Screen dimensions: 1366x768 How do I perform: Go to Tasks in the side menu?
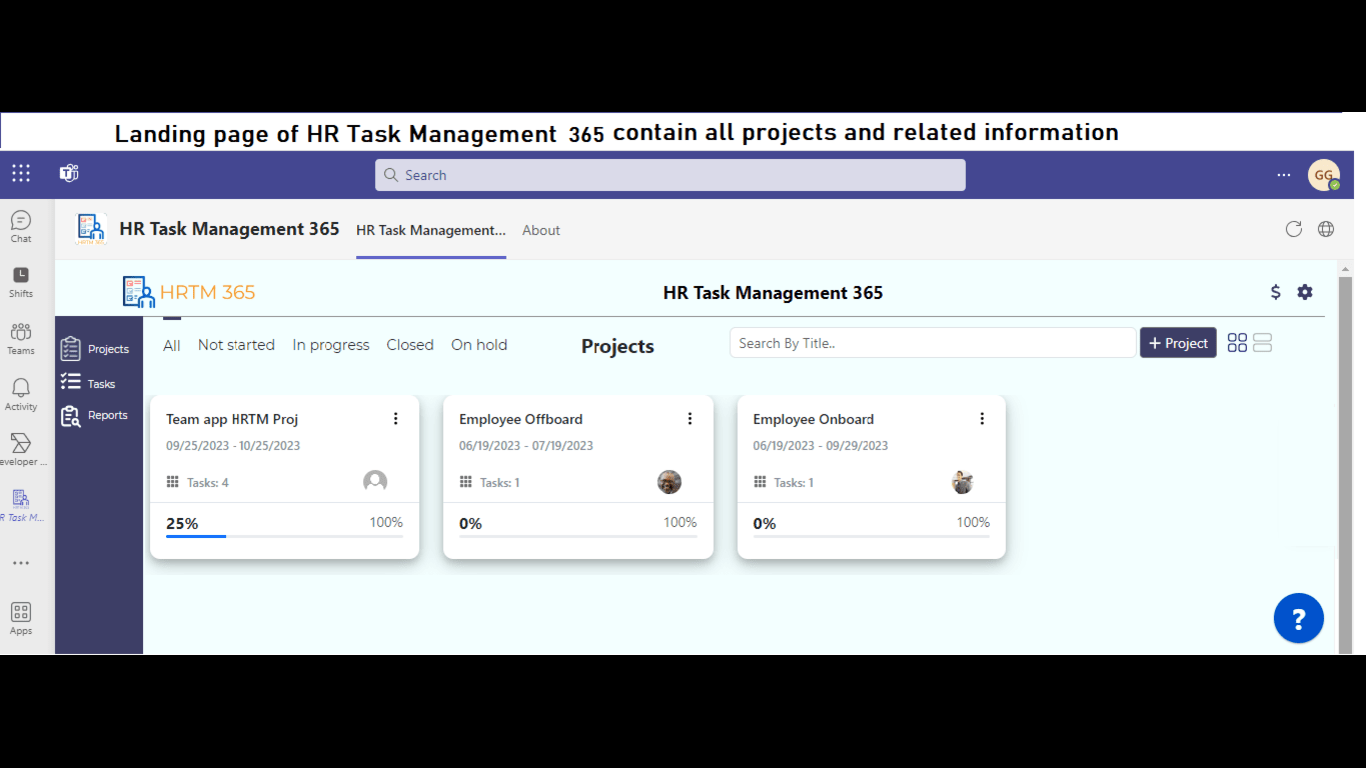coord(88,383)
